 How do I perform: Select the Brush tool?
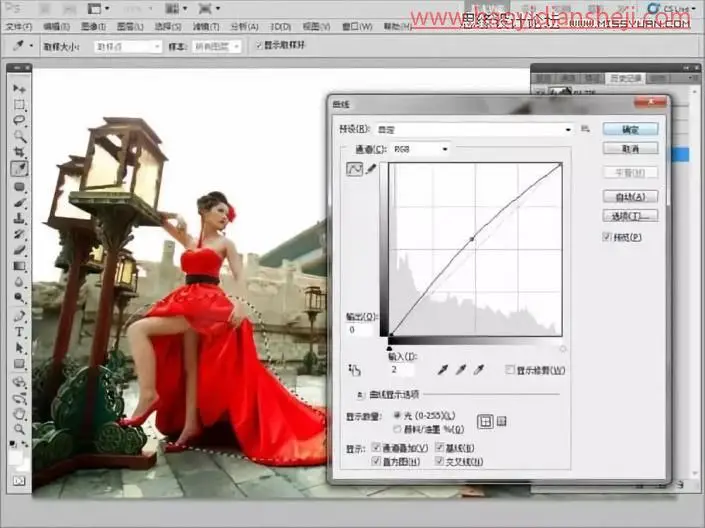[19, 202]
